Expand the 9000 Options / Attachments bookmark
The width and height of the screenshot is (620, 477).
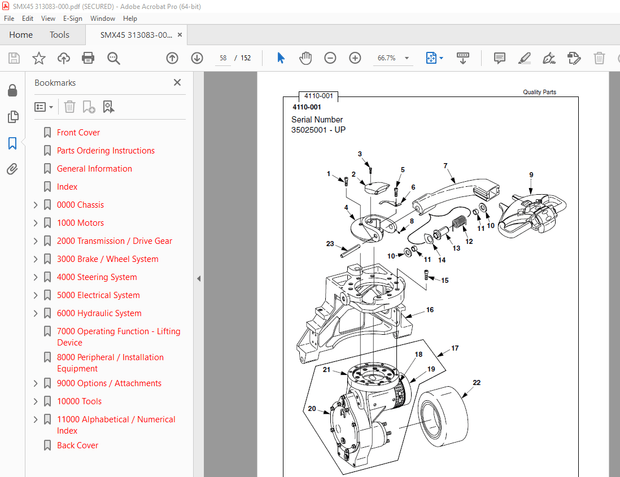coord(36,383)
